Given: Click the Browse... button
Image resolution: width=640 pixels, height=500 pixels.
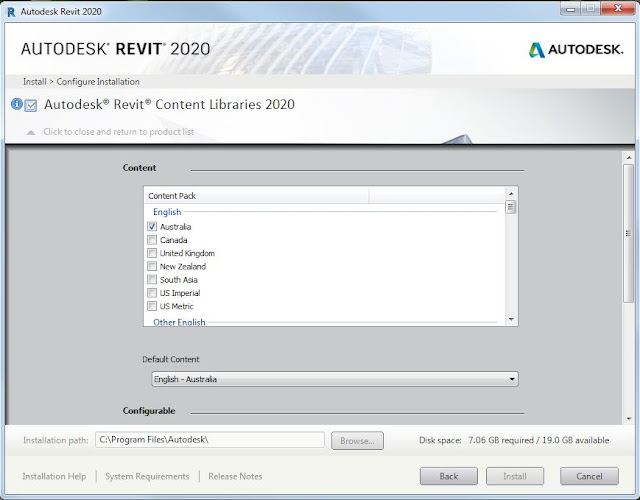Looking at the screenshot, I should [357, 441].
